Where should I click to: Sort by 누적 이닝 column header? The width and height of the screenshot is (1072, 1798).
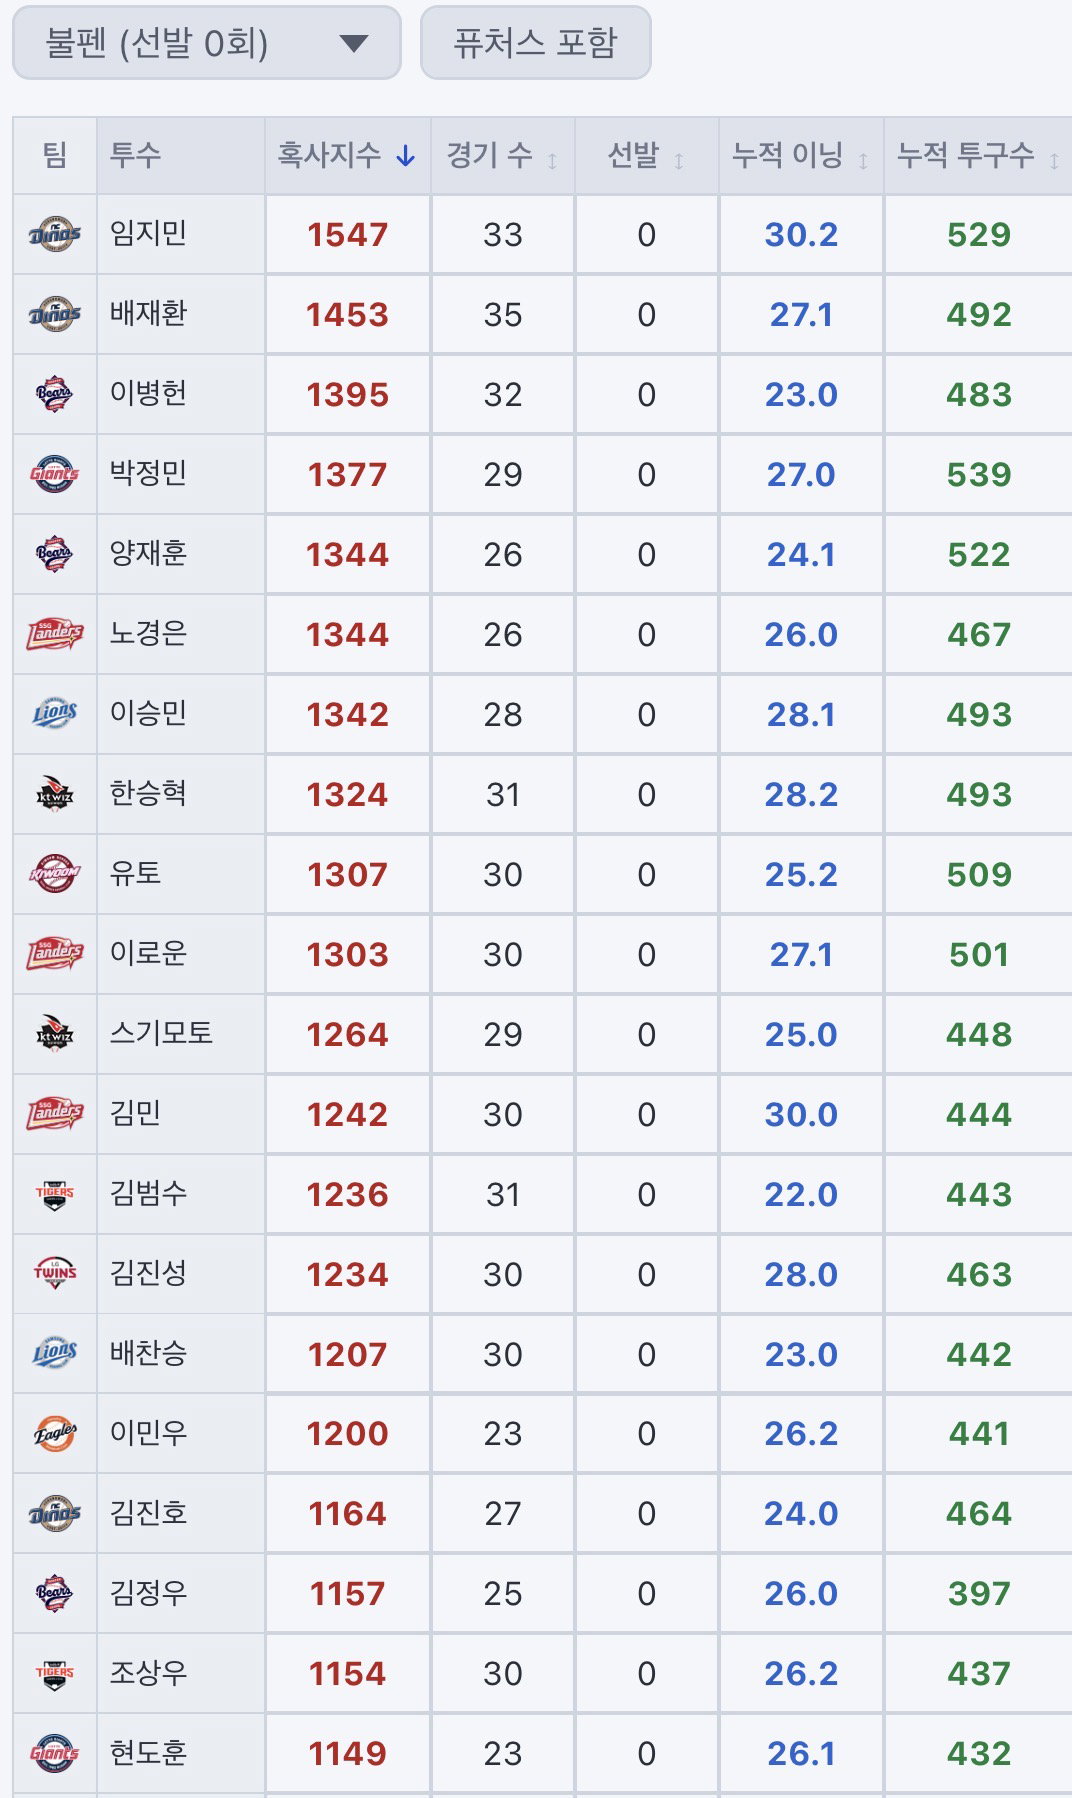[x=800, y=156]
